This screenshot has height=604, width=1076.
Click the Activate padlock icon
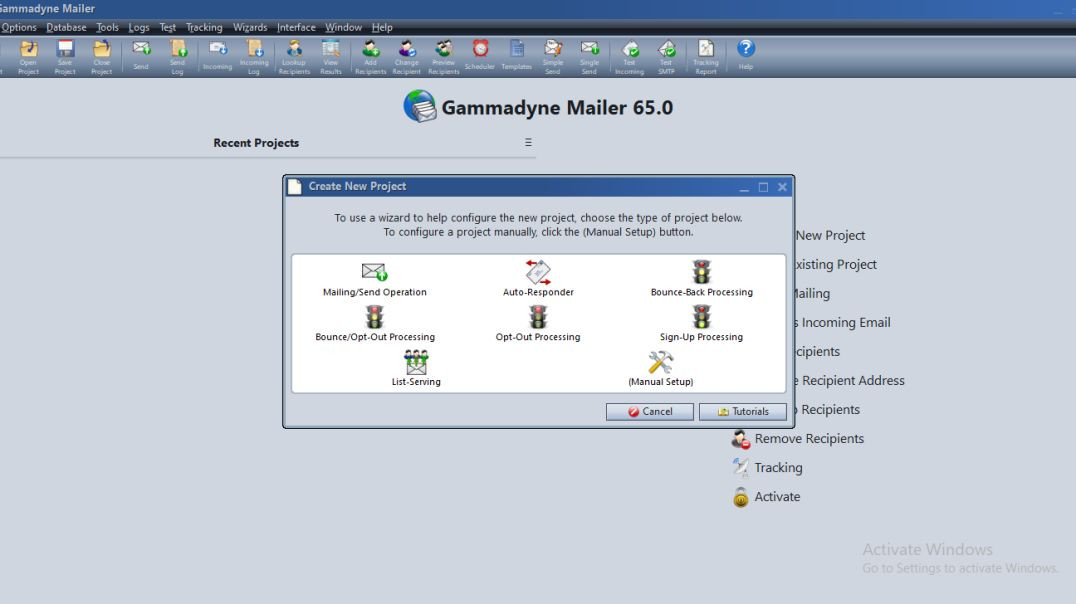740,497
